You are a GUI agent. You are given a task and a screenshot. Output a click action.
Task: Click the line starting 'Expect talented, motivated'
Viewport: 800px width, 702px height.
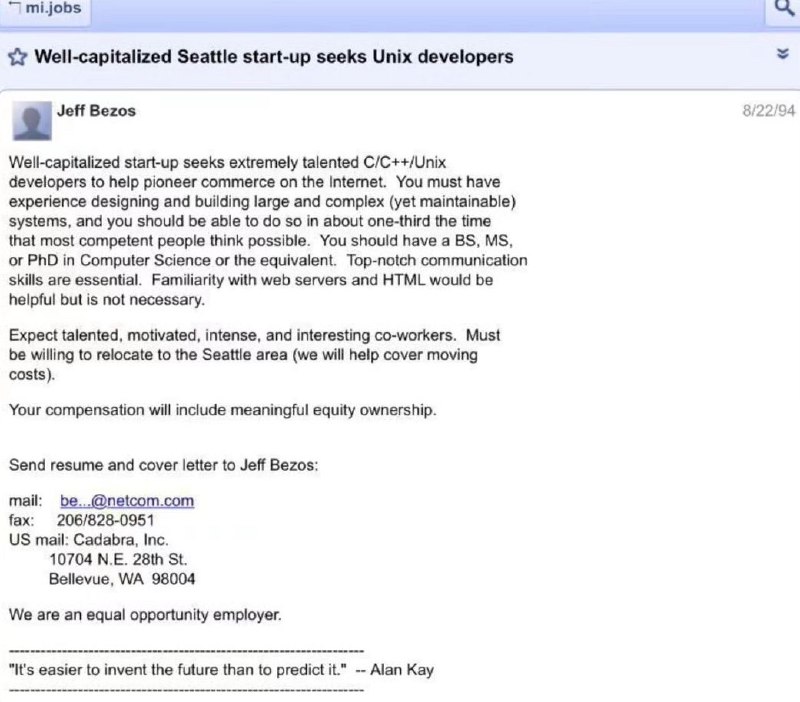(255, 335)
